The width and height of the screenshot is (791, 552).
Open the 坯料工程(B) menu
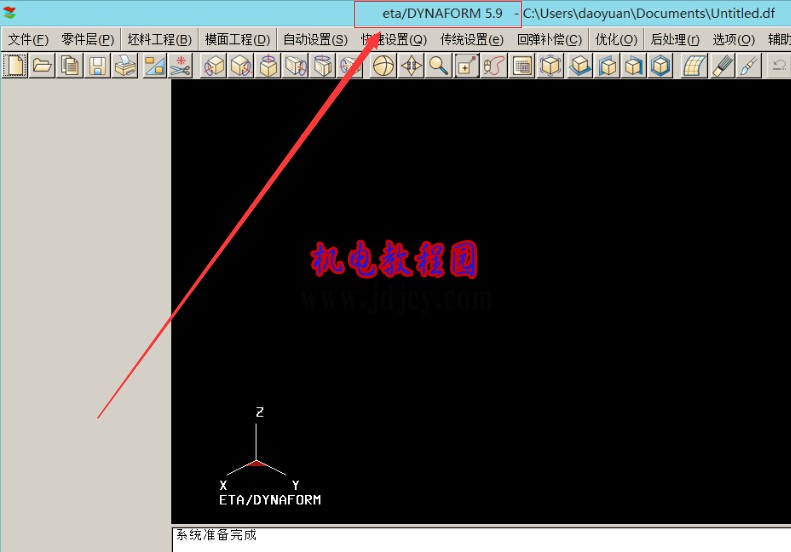point(159,39)
